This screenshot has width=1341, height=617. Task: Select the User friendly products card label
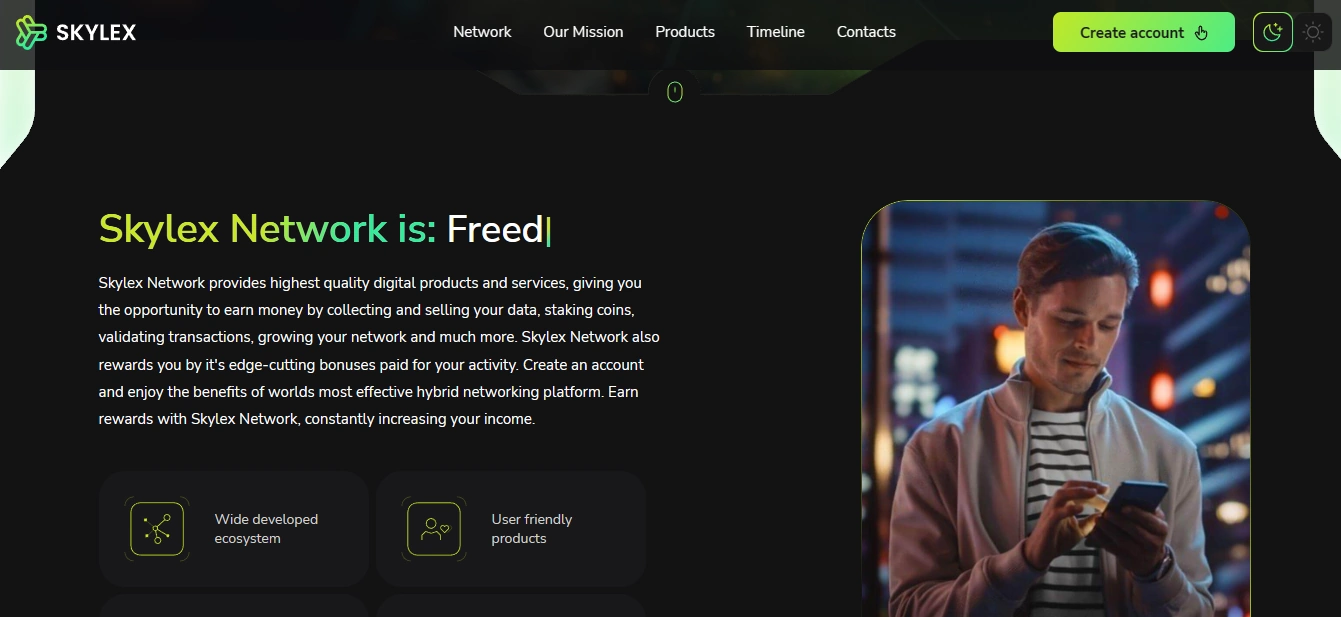(x=532, y=529)
